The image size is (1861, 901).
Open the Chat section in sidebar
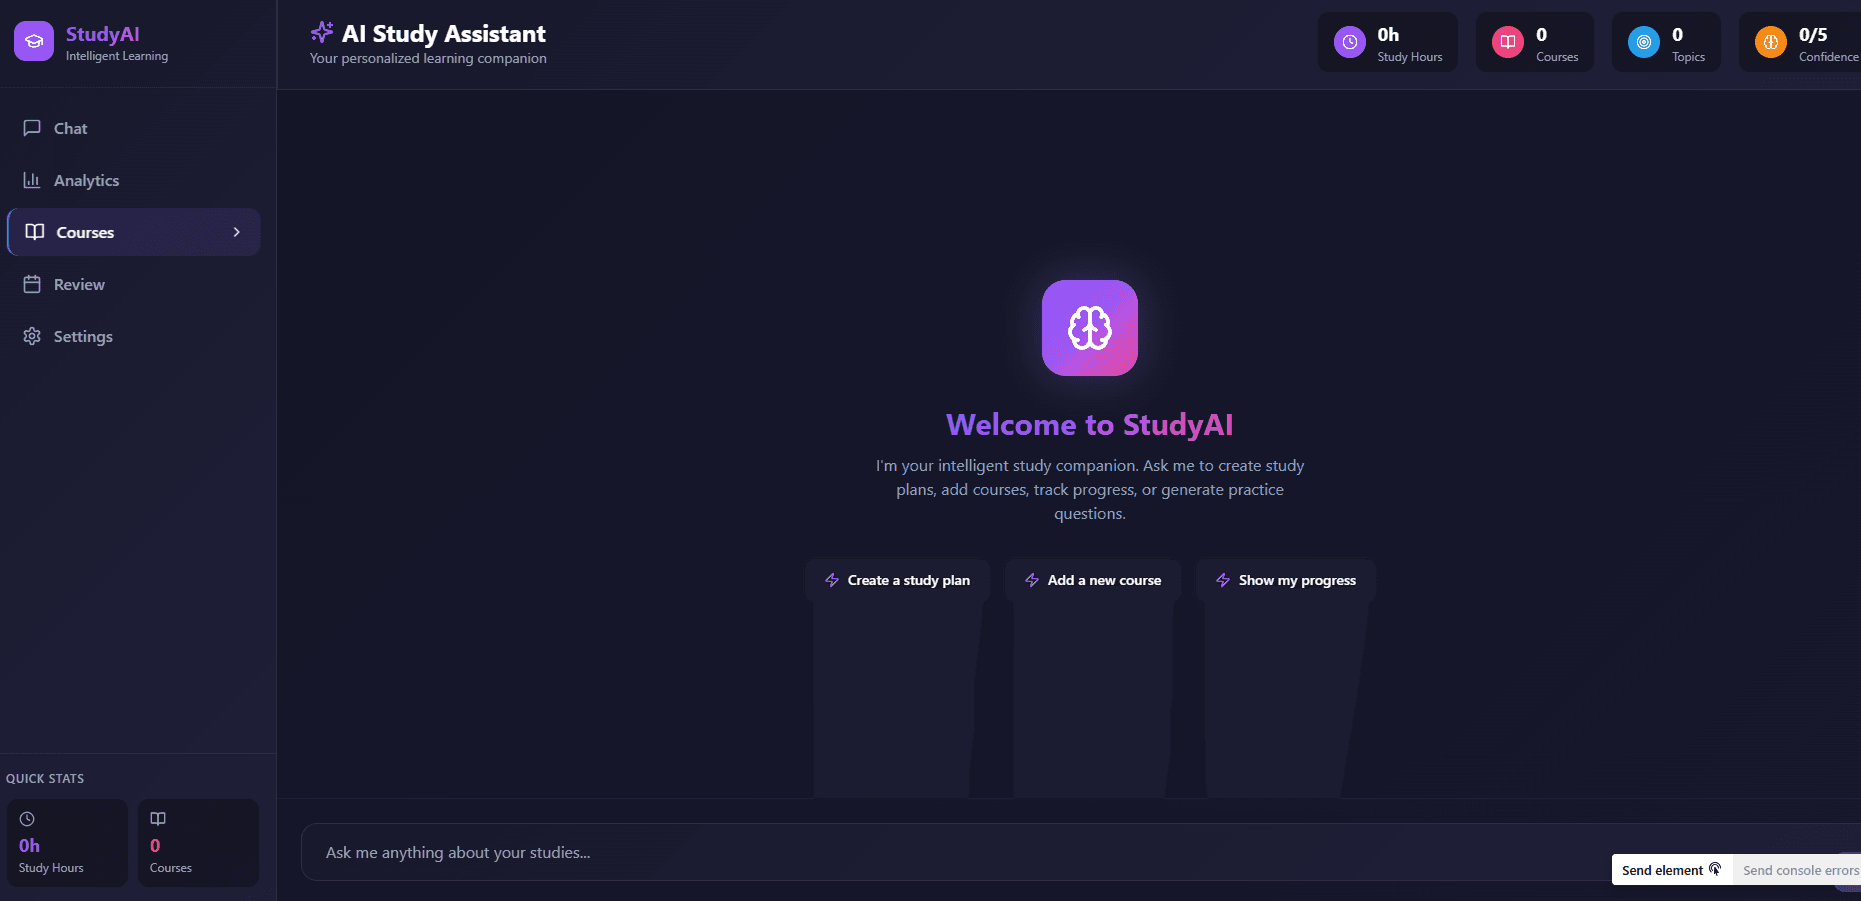click(70, 128)
